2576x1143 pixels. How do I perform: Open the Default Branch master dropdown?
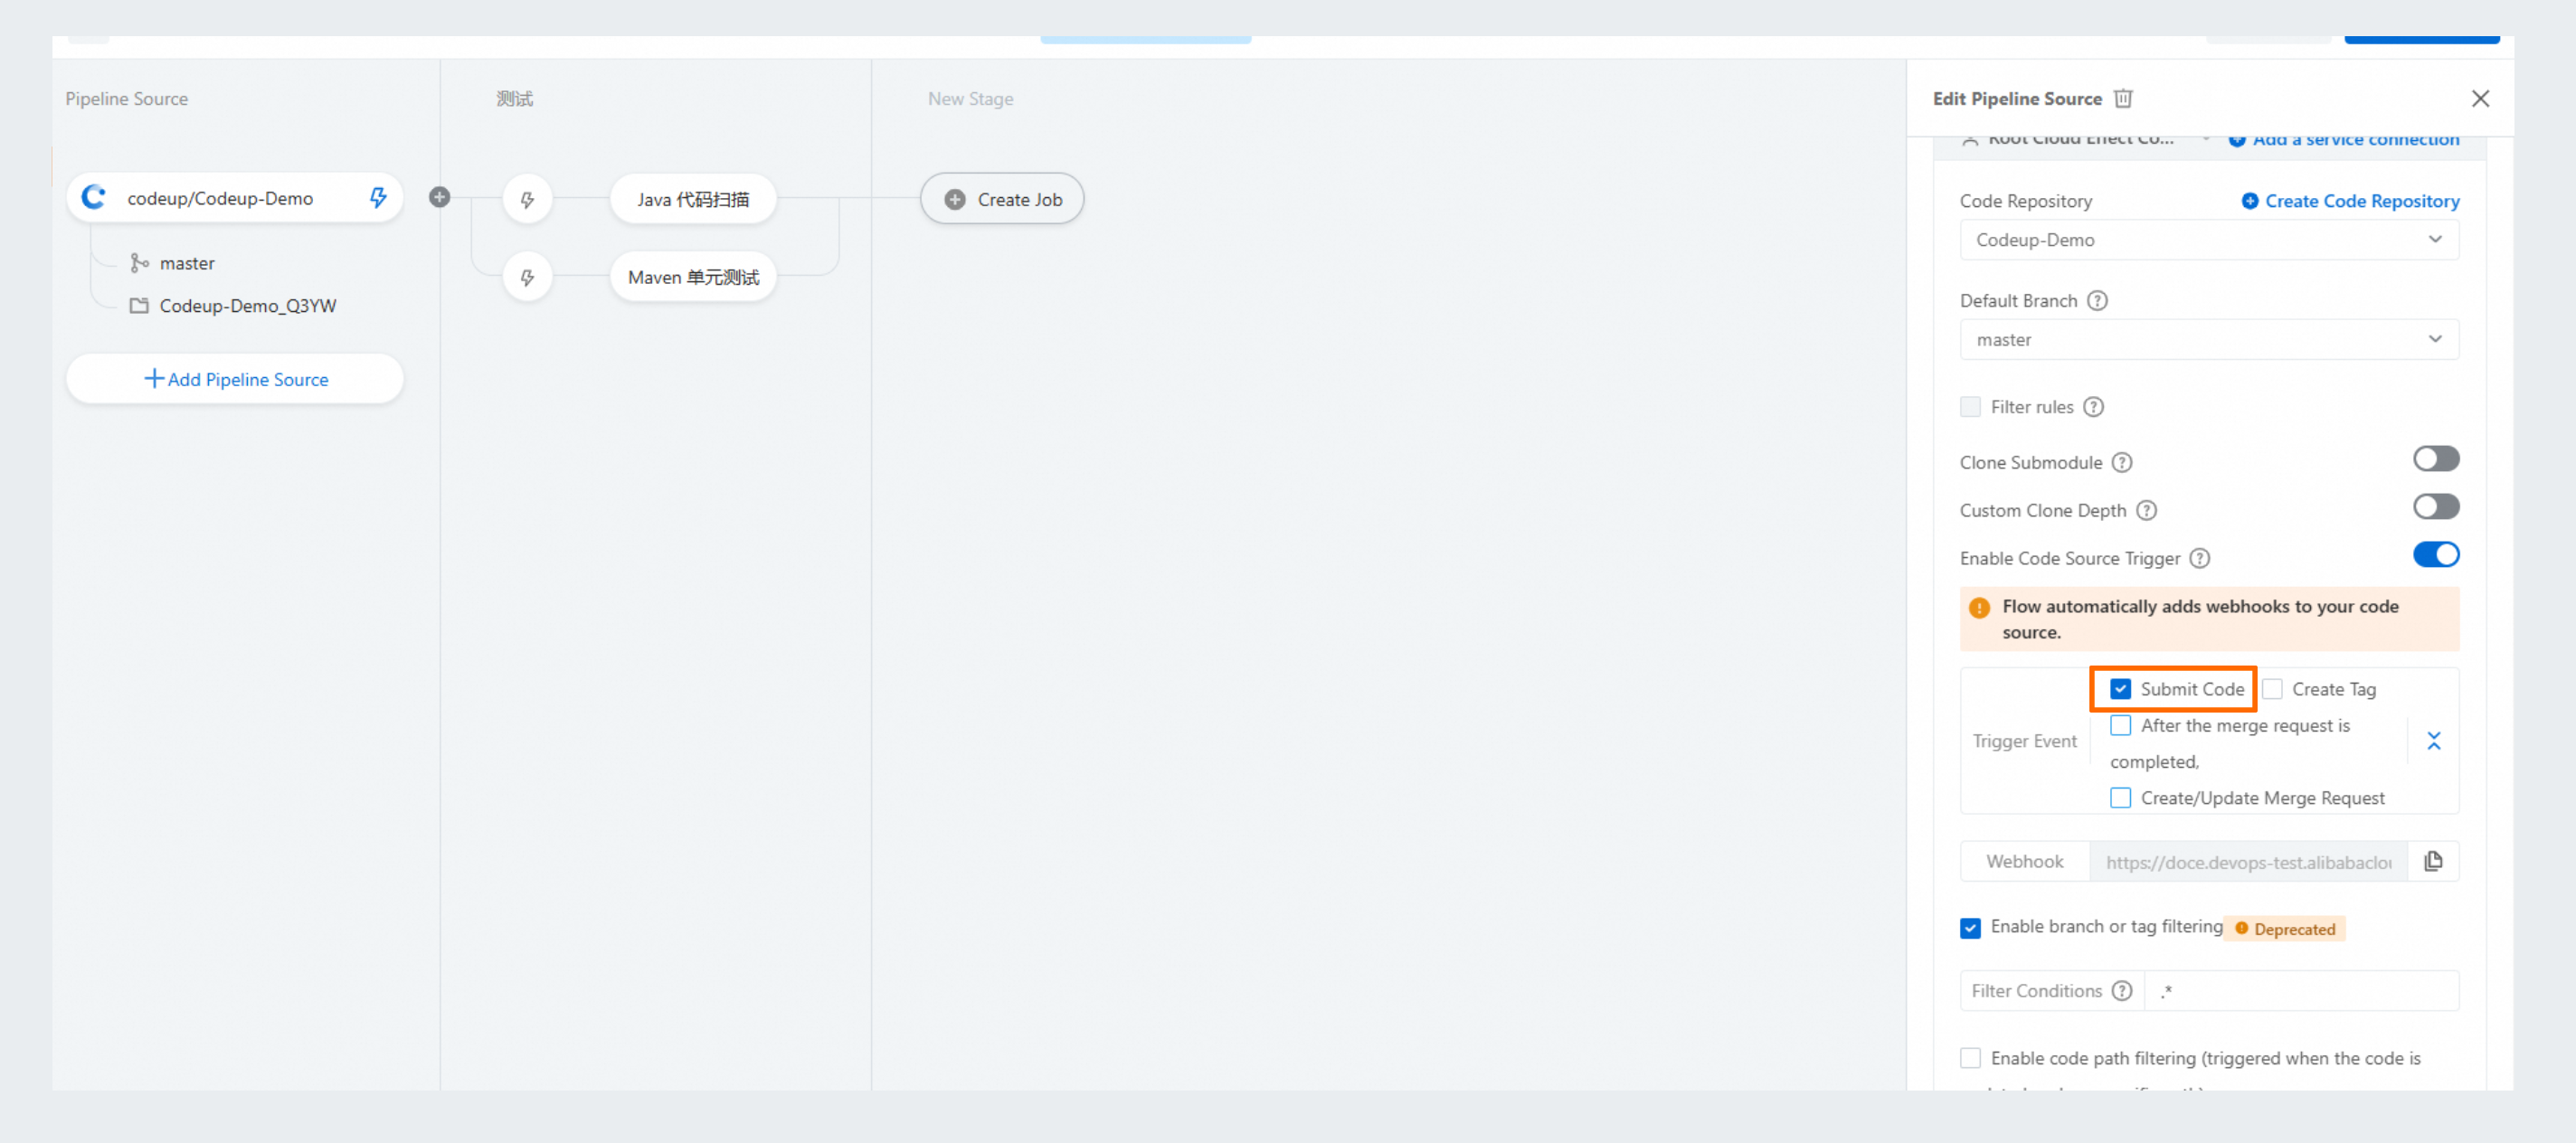pyautogui.click(x=2208, y=340)
